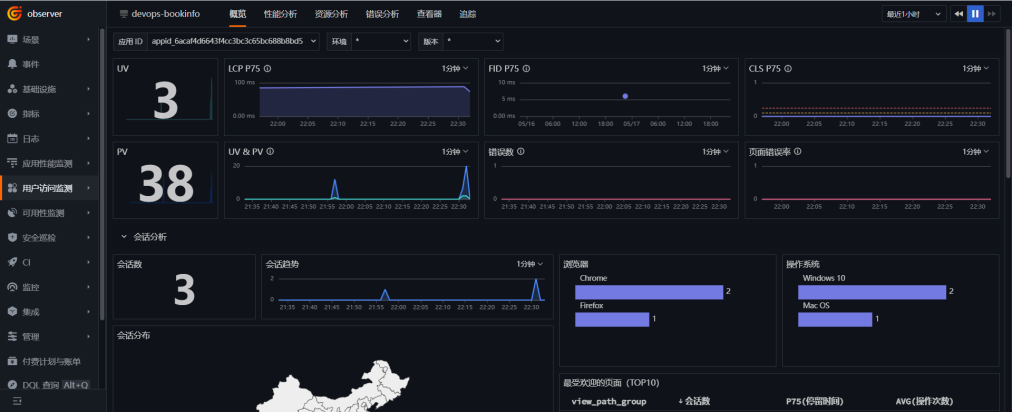Click the Chrome bar in 浏览器 chart

pos(649,292)
